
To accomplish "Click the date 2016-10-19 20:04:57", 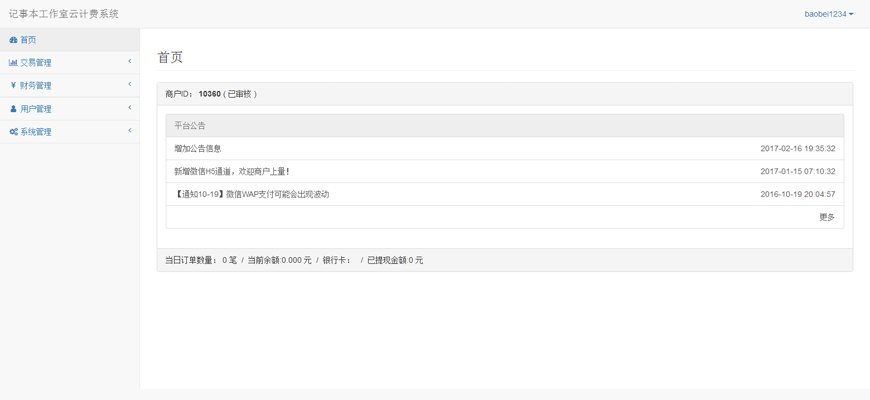I will tap(798, 194).
